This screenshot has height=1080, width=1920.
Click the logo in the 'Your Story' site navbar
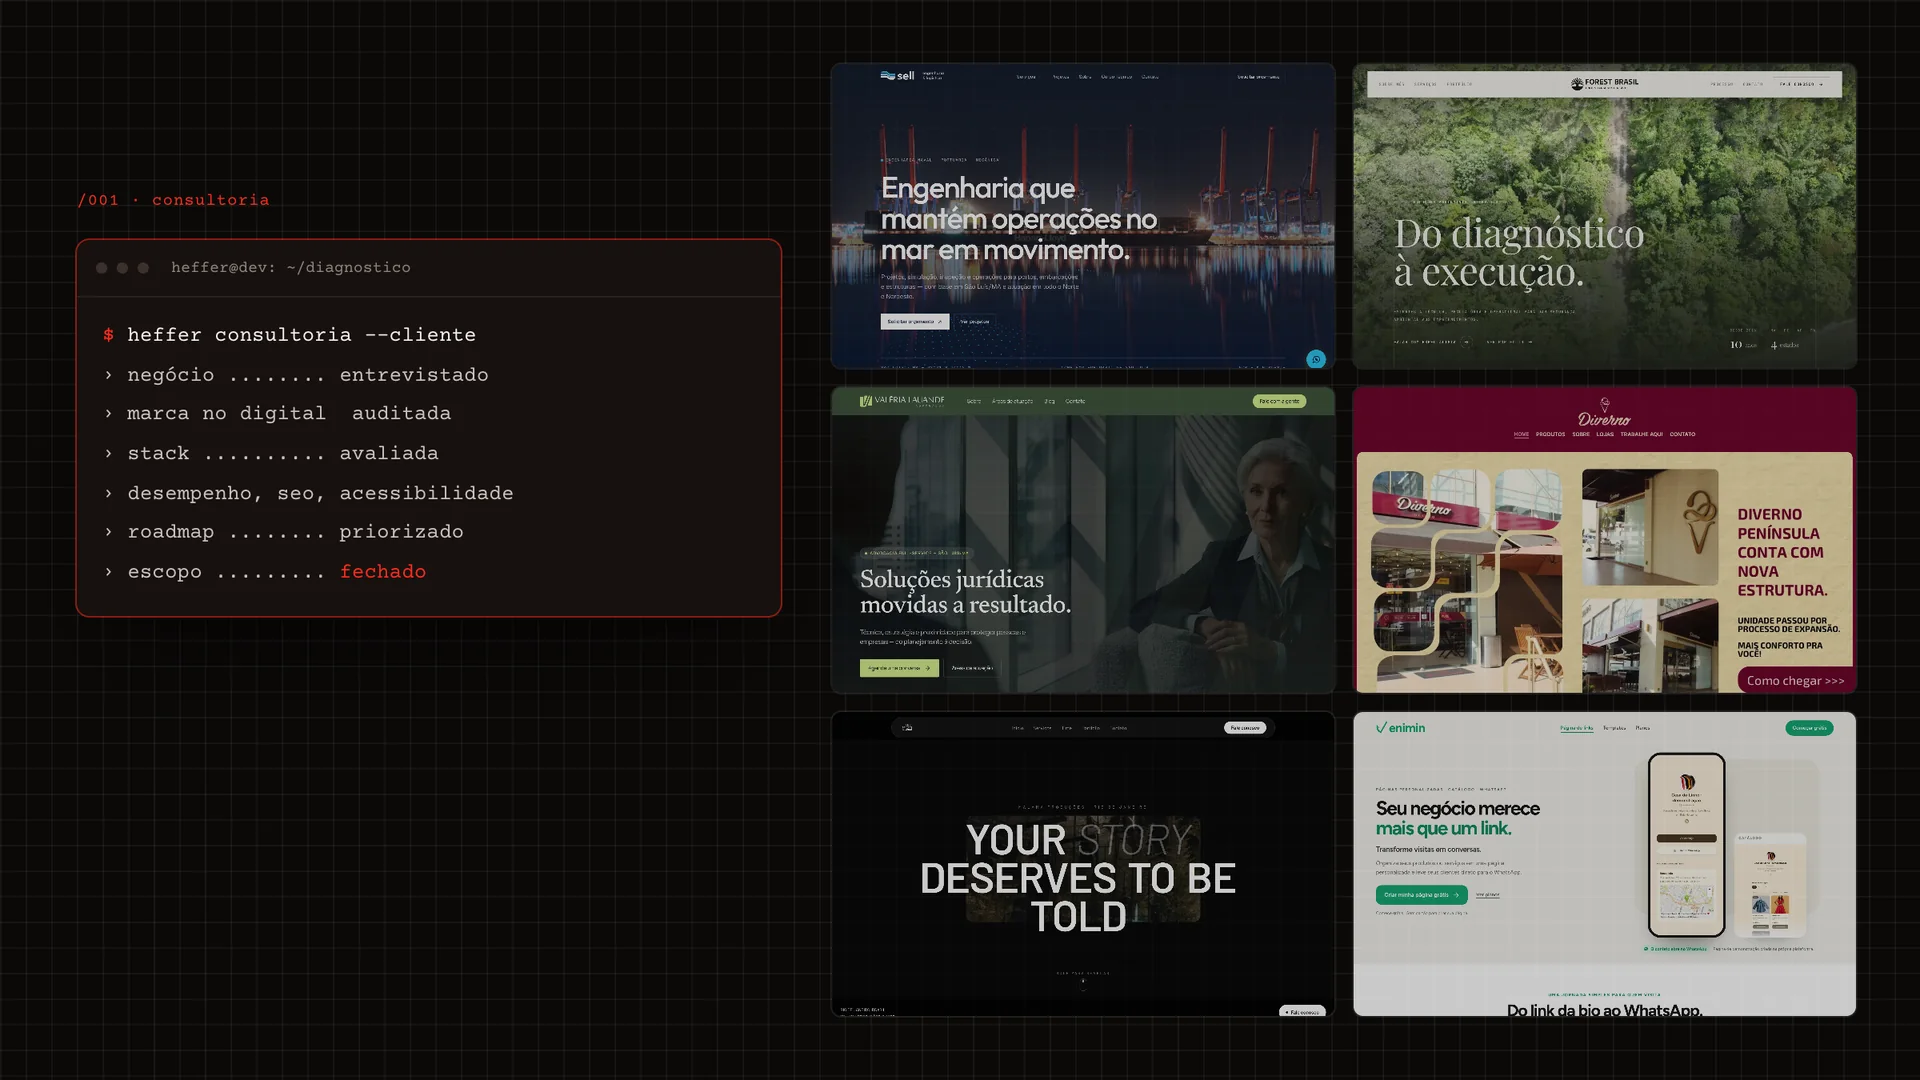907,728
